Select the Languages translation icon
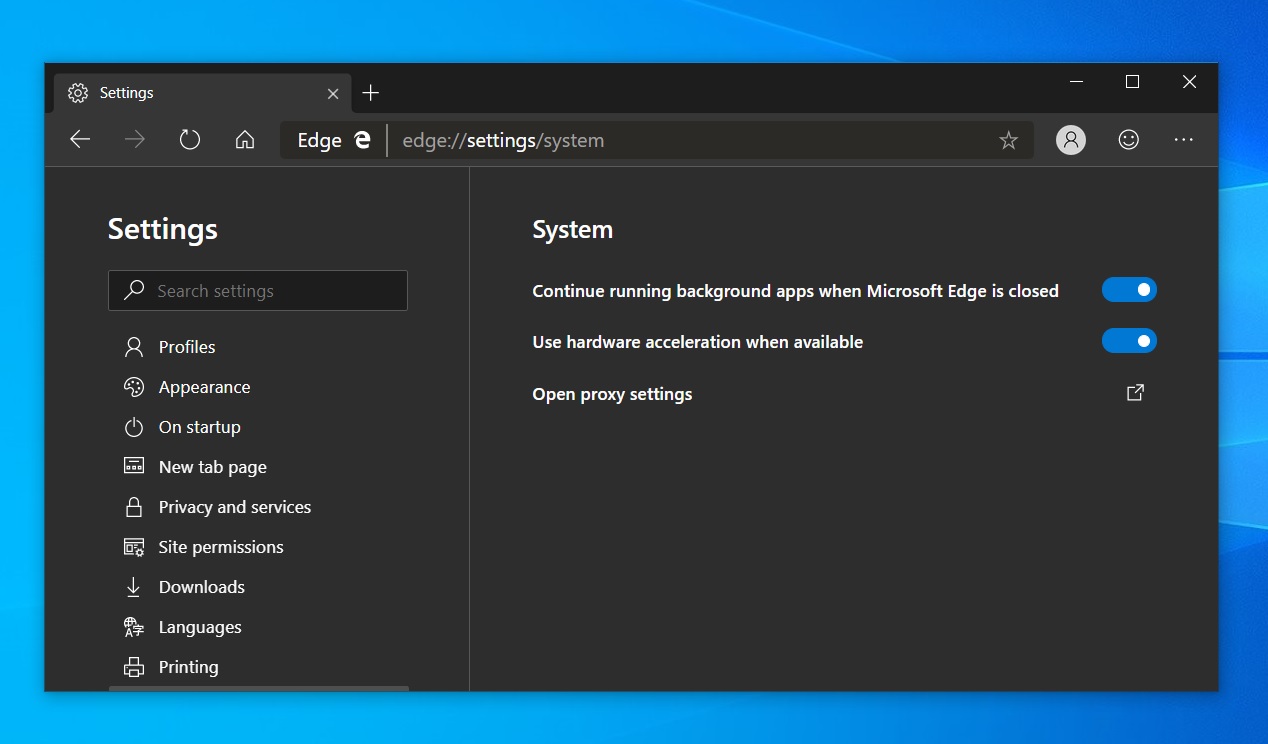The image size is (1268, 744). 133,627
